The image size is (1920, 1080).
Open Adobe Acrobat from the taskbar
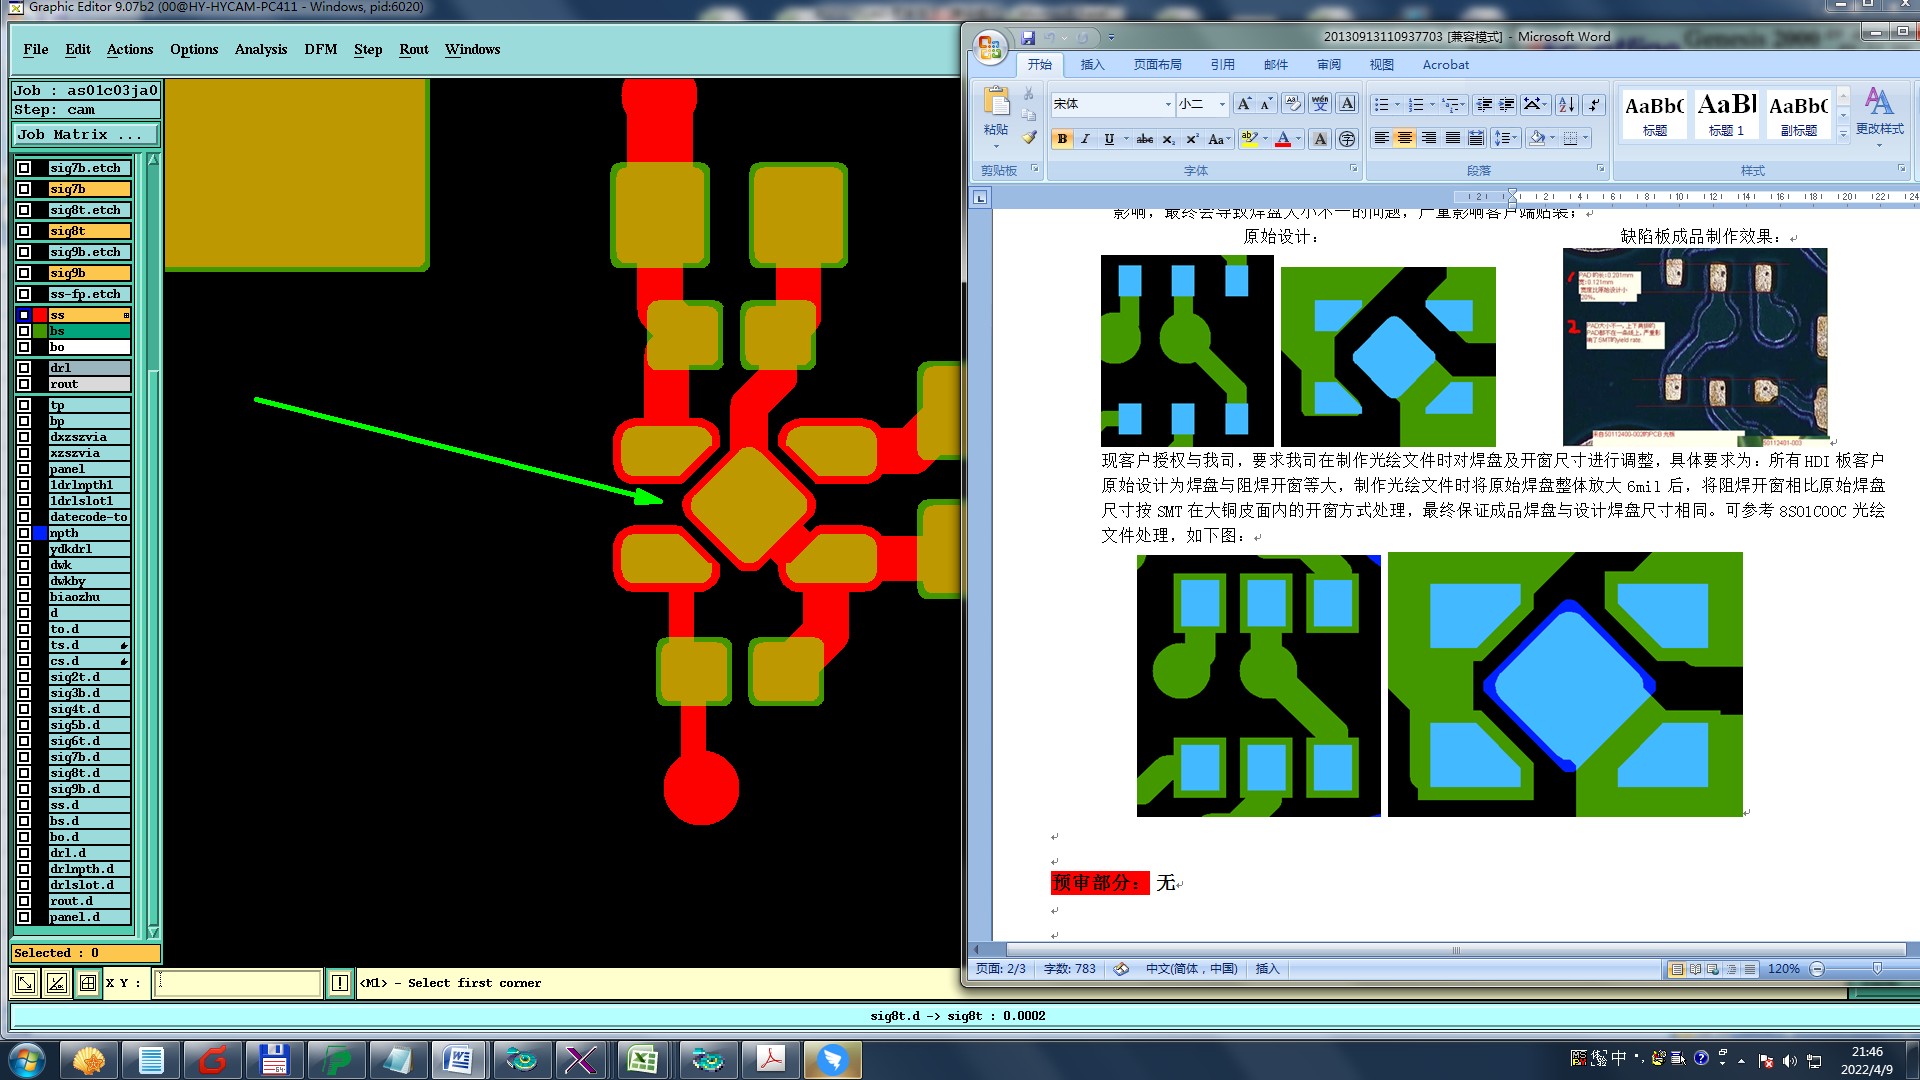(x=770, y=1059)
